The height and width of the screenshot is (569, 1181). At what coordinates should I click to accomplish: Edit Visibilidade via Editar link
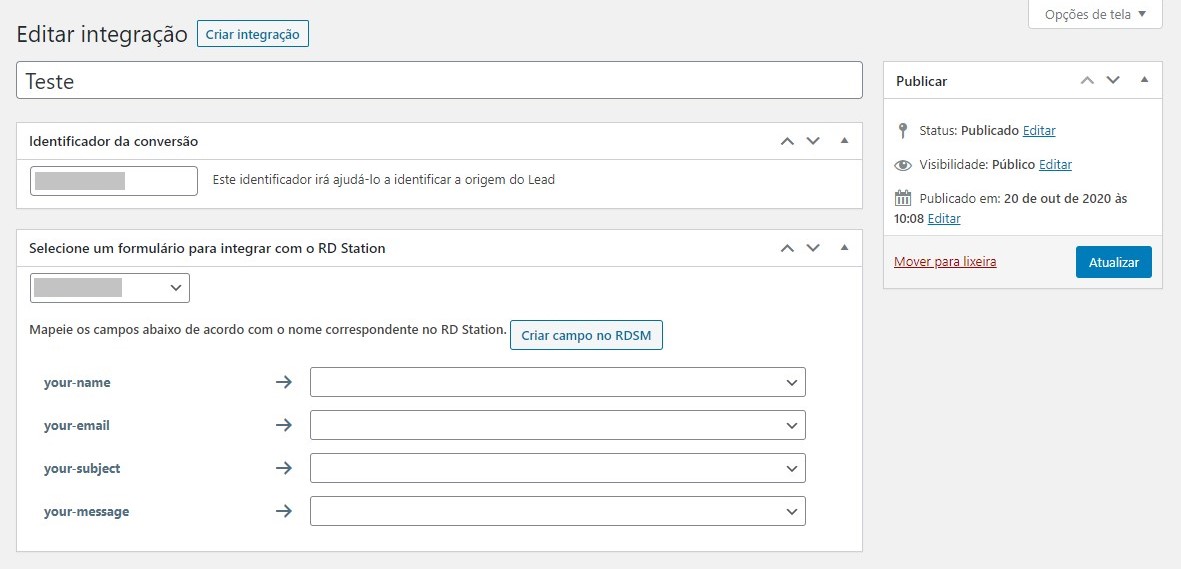(1055, 164)
